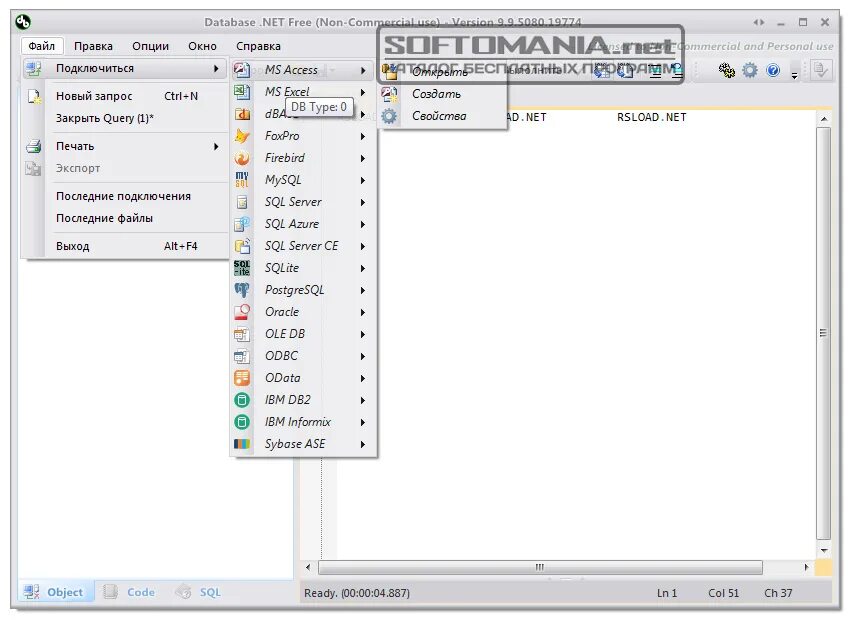Screen dimensions: 850x620
Task: Click the MS Excel icon
Action: [242, 92]
